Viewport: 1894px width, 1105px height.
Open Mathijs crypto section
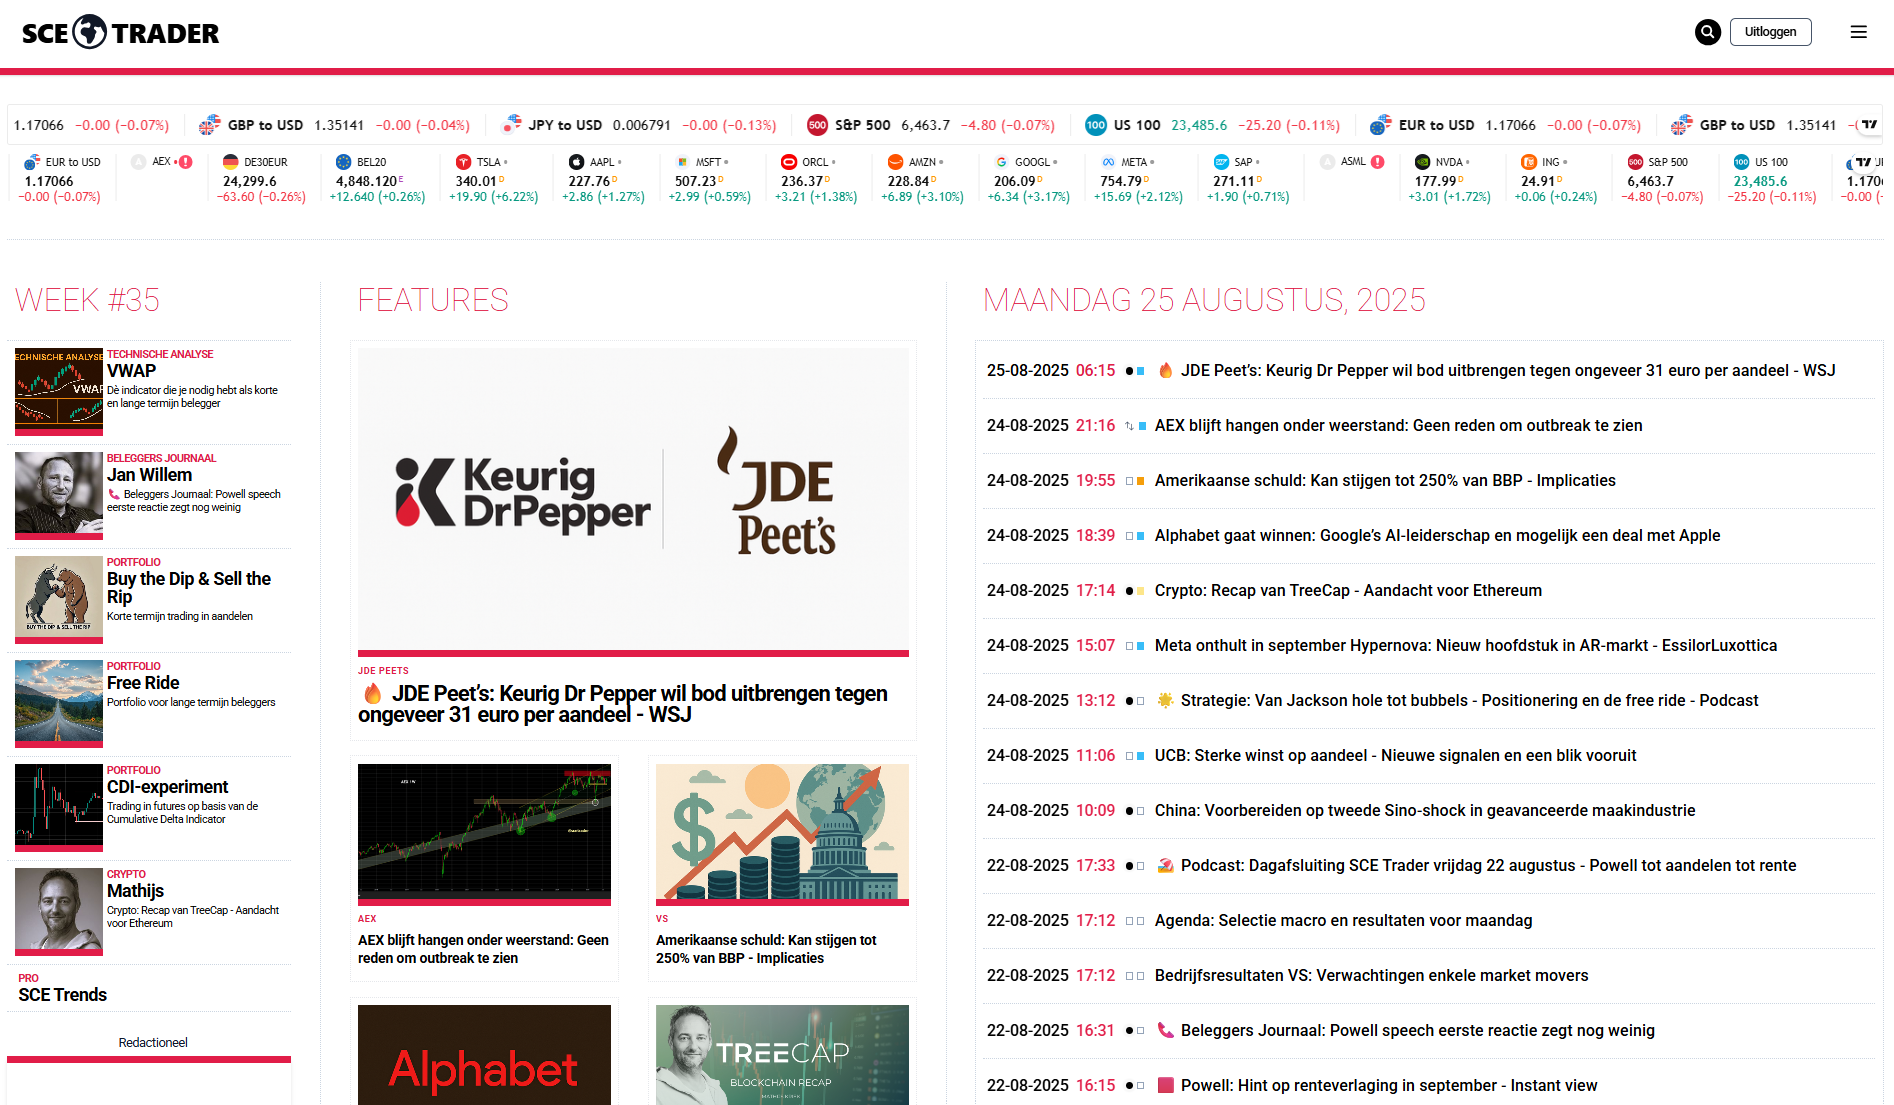(x=135, y=891)
